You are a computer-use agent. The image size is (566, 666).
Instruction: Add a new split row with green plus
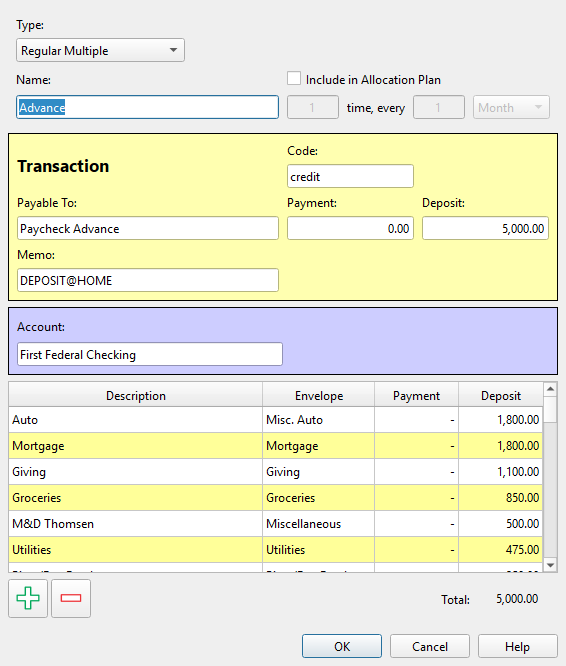pyautogui.click(x=28, y=598)
